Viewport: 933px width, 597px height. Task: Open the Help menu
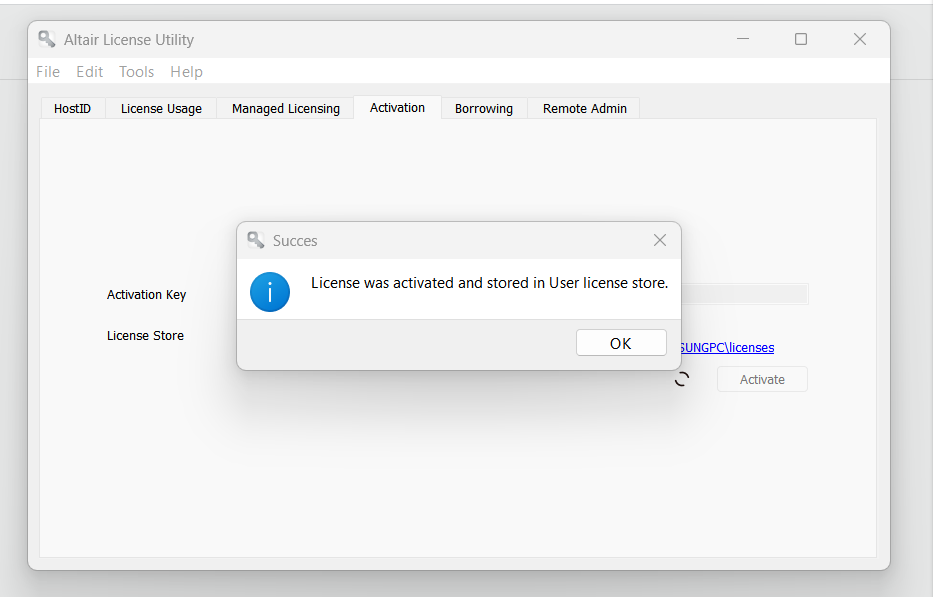pos(186,72)
